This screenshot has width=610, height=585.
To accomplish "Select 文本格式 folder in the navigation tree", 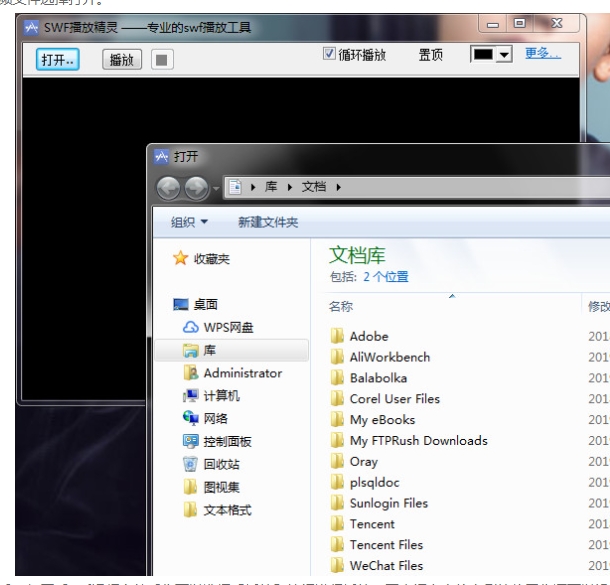I will pyautogui.click(x=228, y=510).
